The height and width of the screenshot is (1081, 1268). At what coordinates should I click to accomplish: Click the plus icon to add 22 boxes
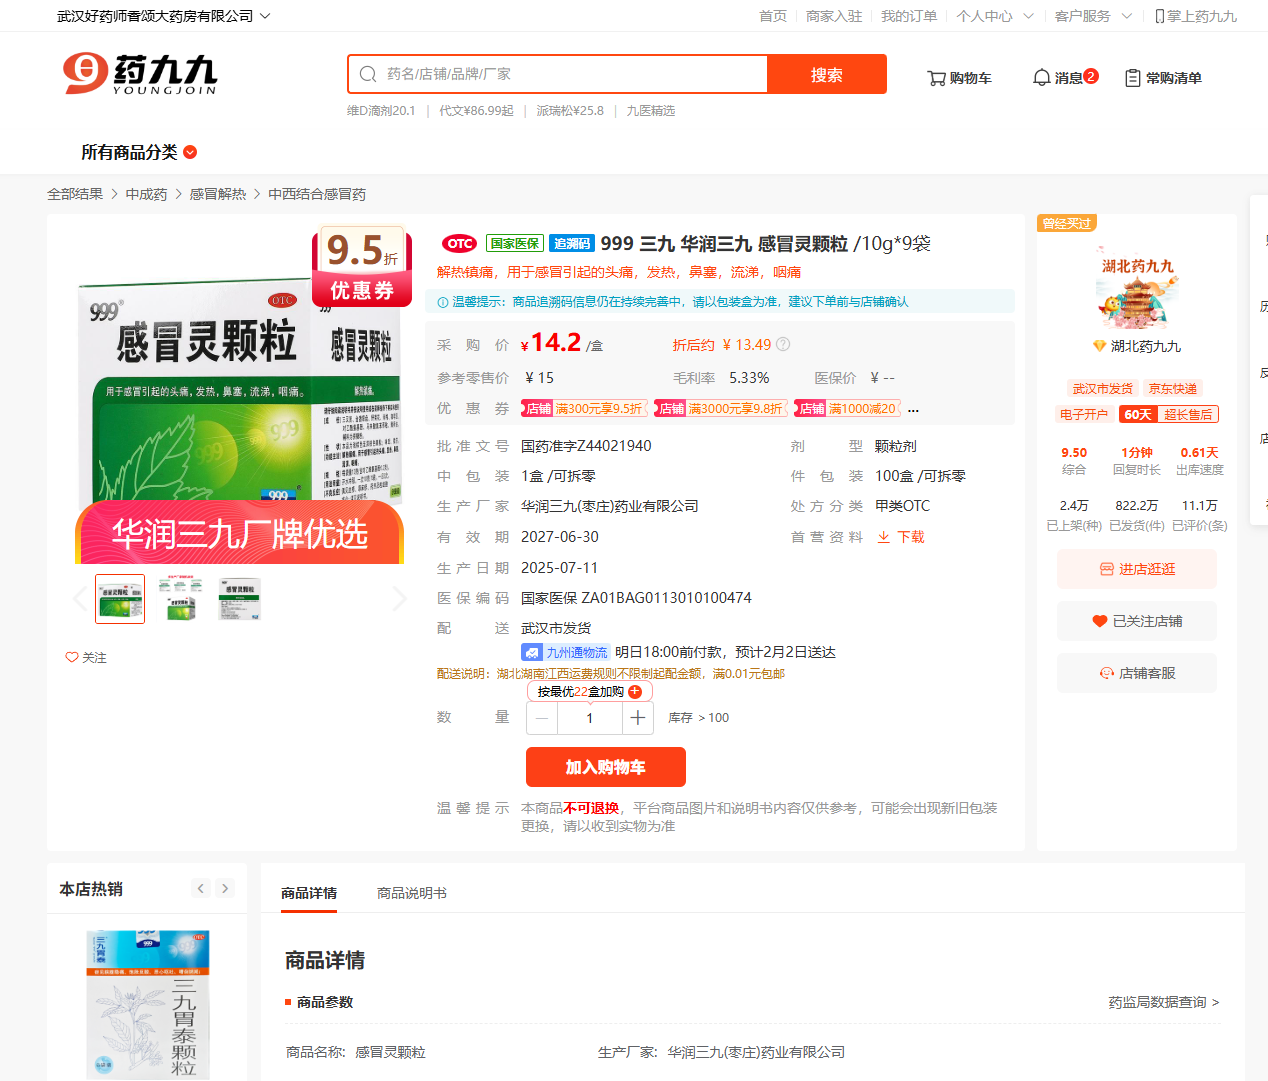click(635, 692)
